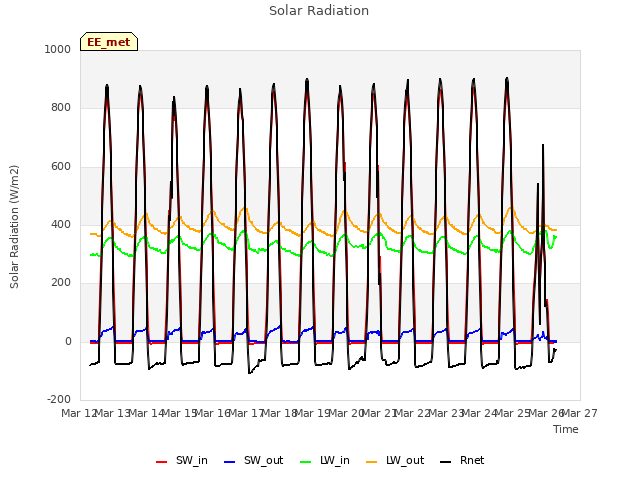
Task: Click the Mar 12 x-axis tick label
Action: click(x=79, y=413)
